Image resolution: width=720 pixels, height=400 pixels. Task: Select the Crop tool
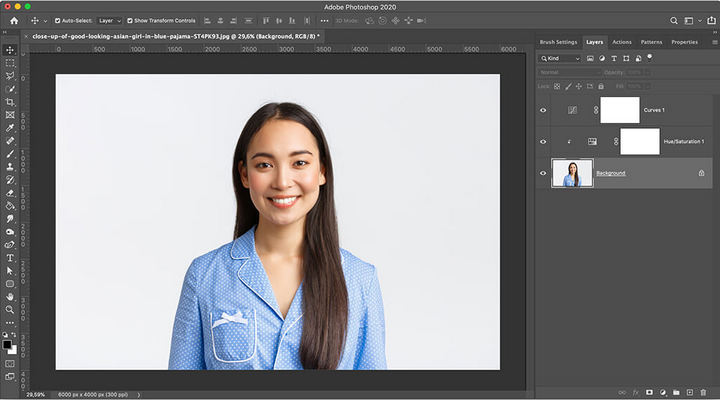point(10,102)
